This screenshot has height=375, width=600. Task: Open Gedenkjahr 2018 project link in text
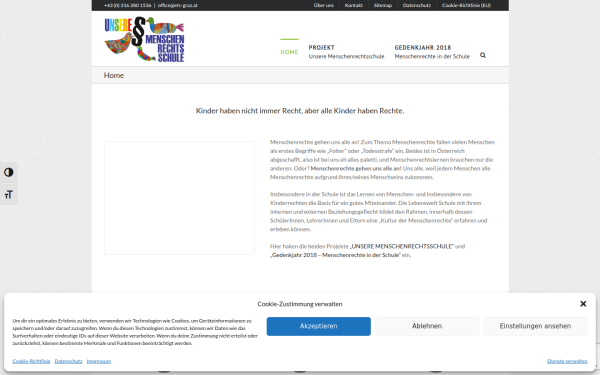[x=336, y=255]
